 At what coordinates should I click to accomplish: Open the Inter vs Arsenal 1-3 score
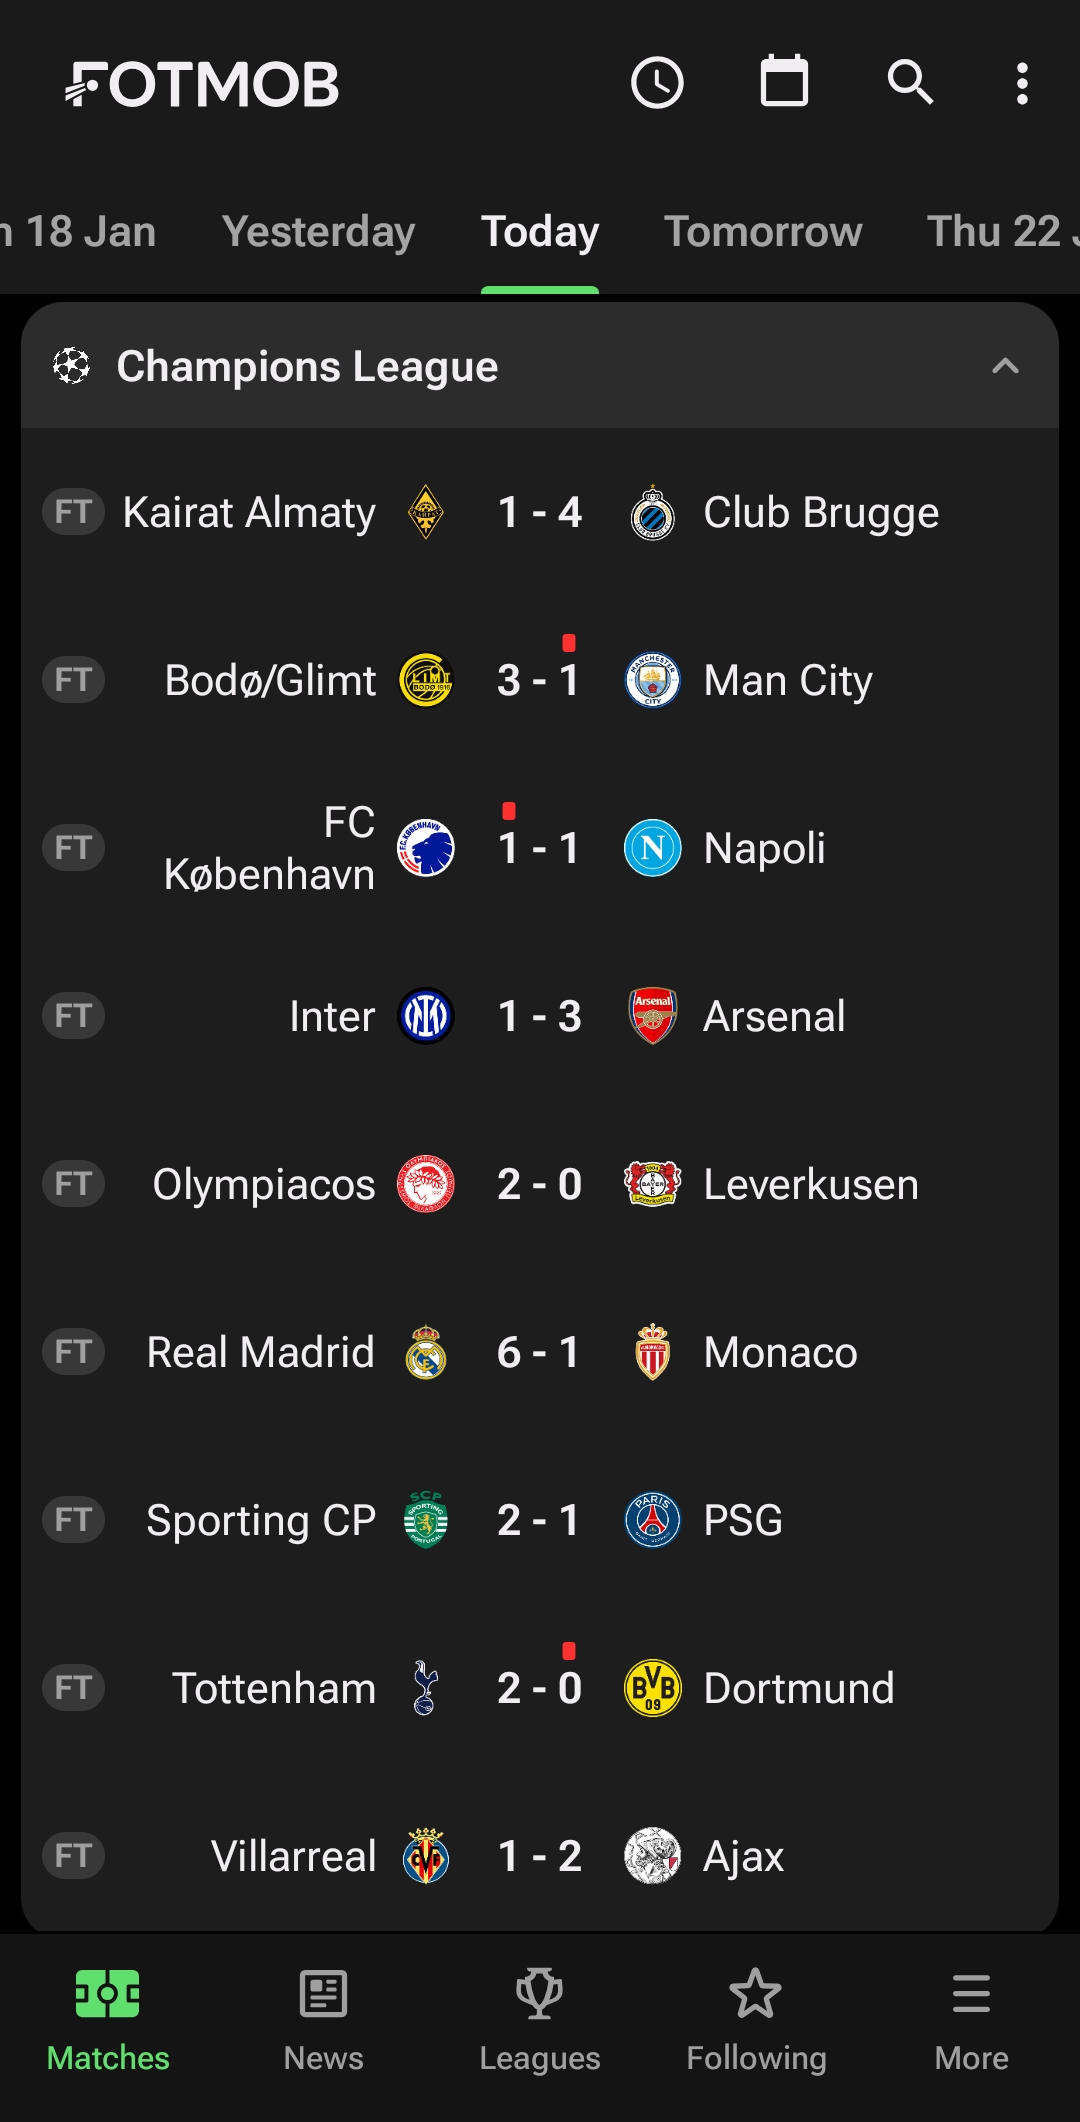click(539, 1016)
